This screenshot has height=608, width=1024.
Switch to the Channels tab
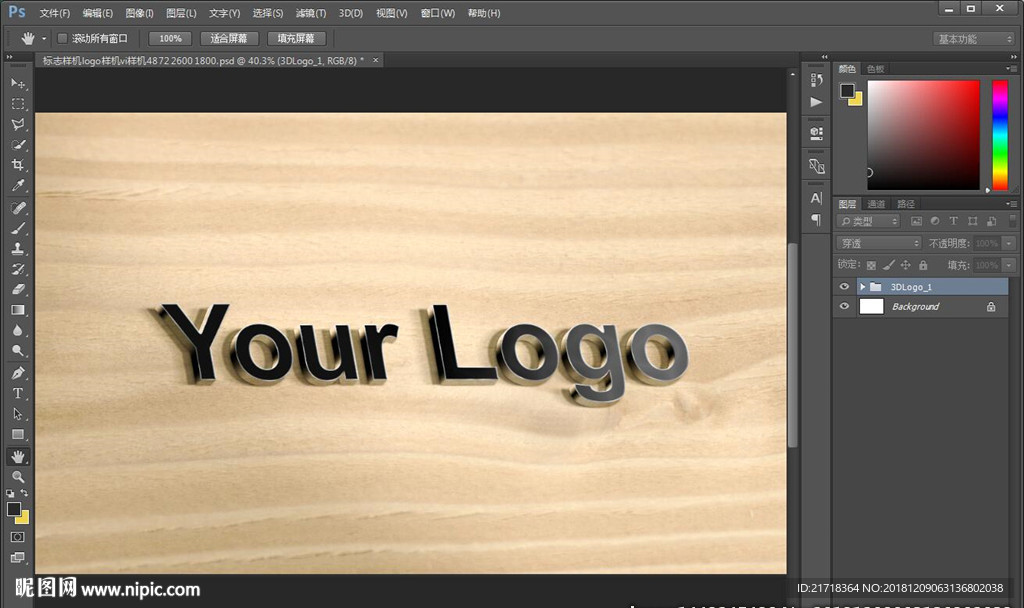point(876,204)
